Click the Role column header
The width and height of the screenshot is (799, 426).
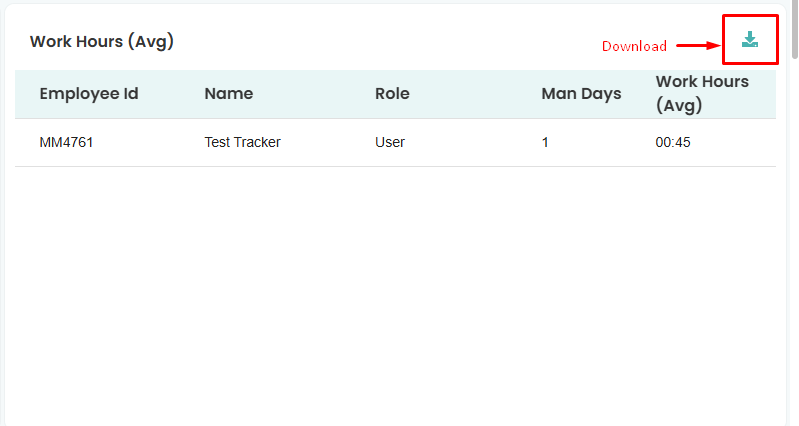tap(392, 94)
